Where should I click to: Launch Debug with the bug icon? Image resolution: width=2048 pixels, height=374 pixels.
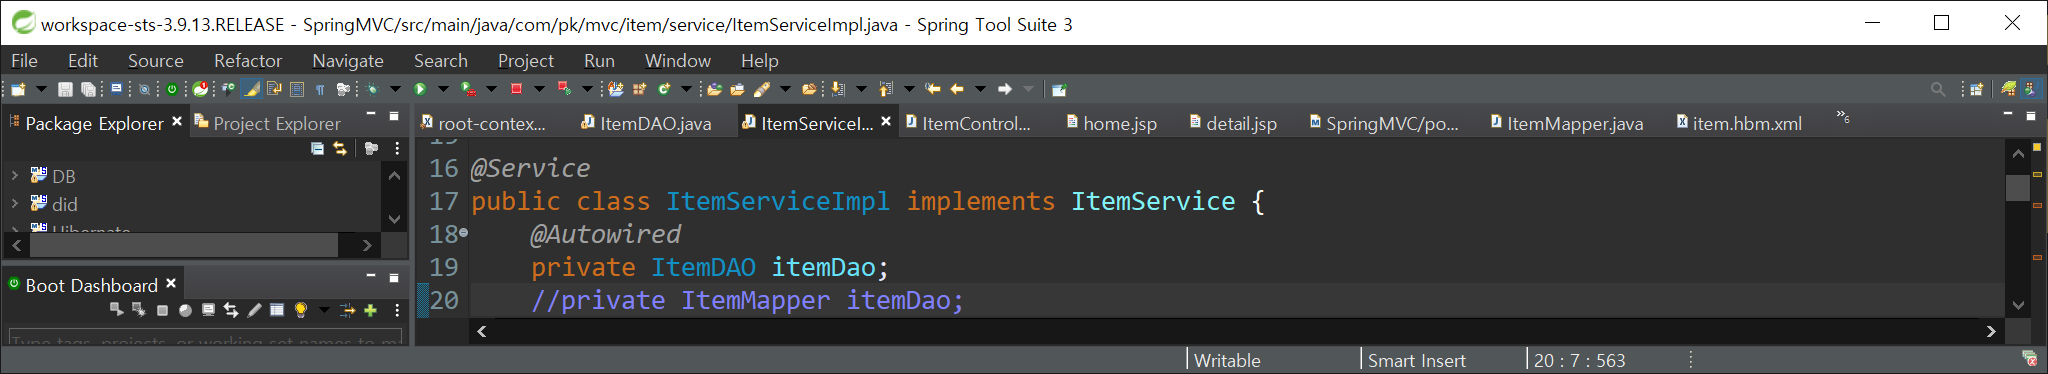[x=372, y=89]
